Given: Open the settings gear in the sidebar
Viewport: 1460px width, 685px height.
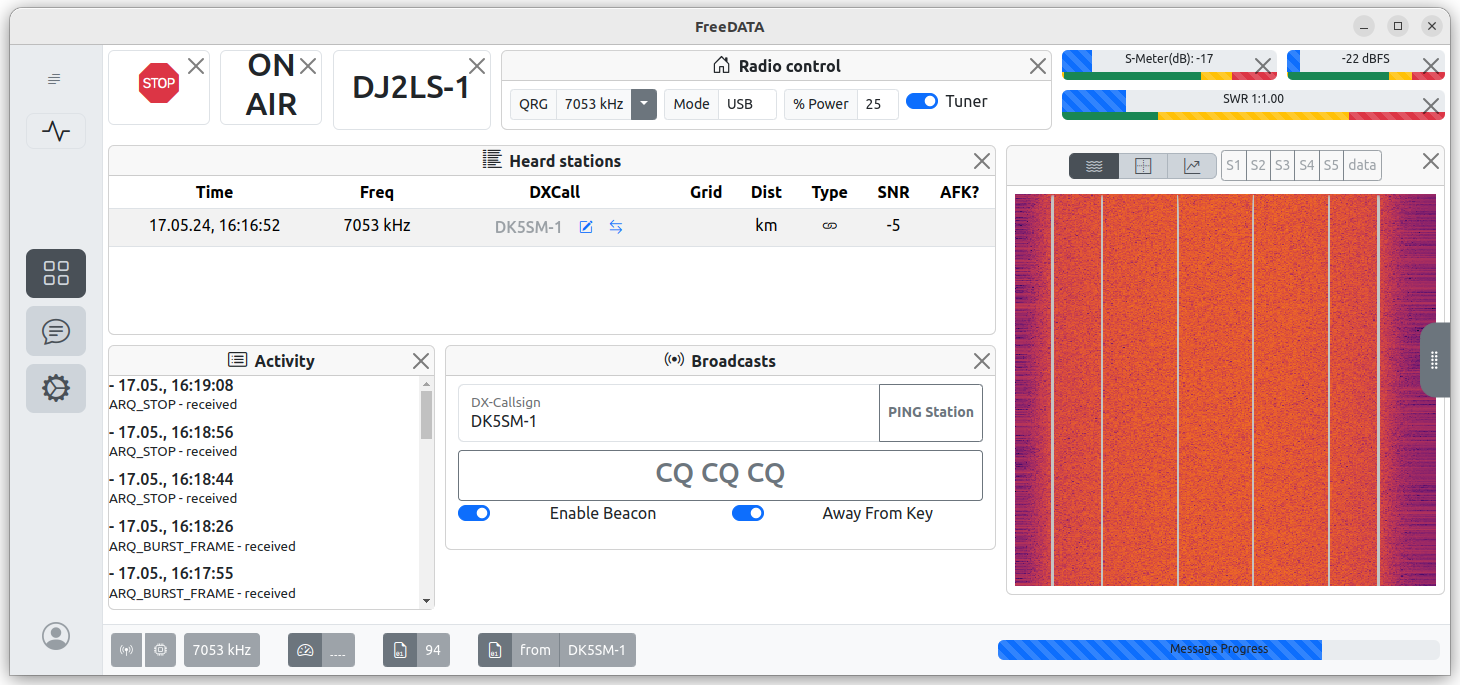Looking at the screenshot, I should point(56,389).
